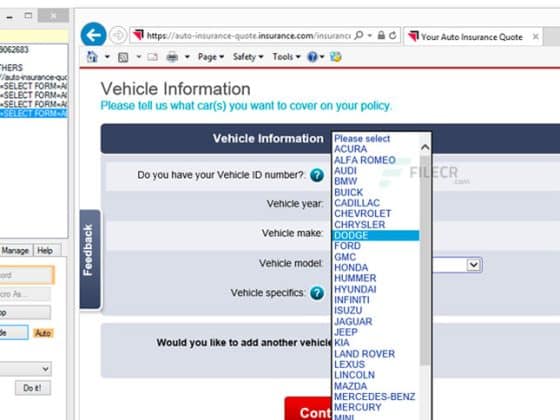This screenshot has width=560, height=420.
Task: Select LAND ROVER in make list
Action: [x=364, y=354]
